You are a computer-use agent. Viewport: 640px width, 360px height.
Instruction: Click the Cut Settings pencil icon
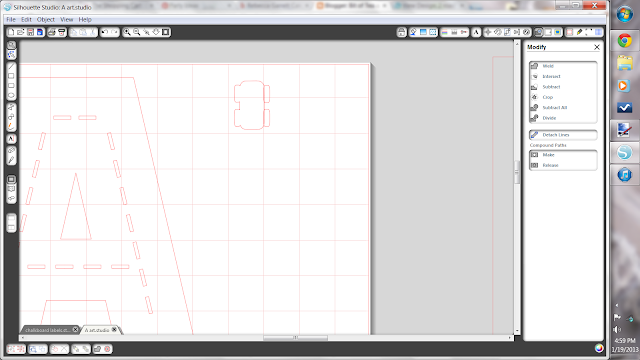(579, 32)
